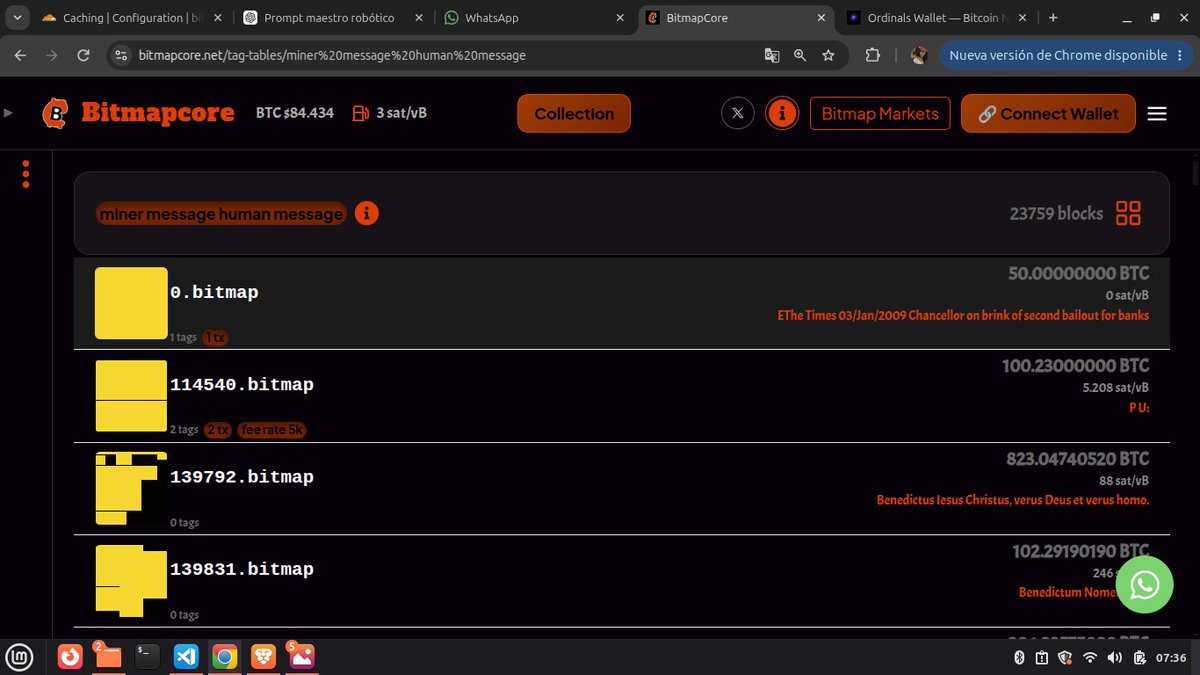Screen dimensions: 1200x675
Task: Open Chrome extensions puzzle icon
Action: pos(871,56)
